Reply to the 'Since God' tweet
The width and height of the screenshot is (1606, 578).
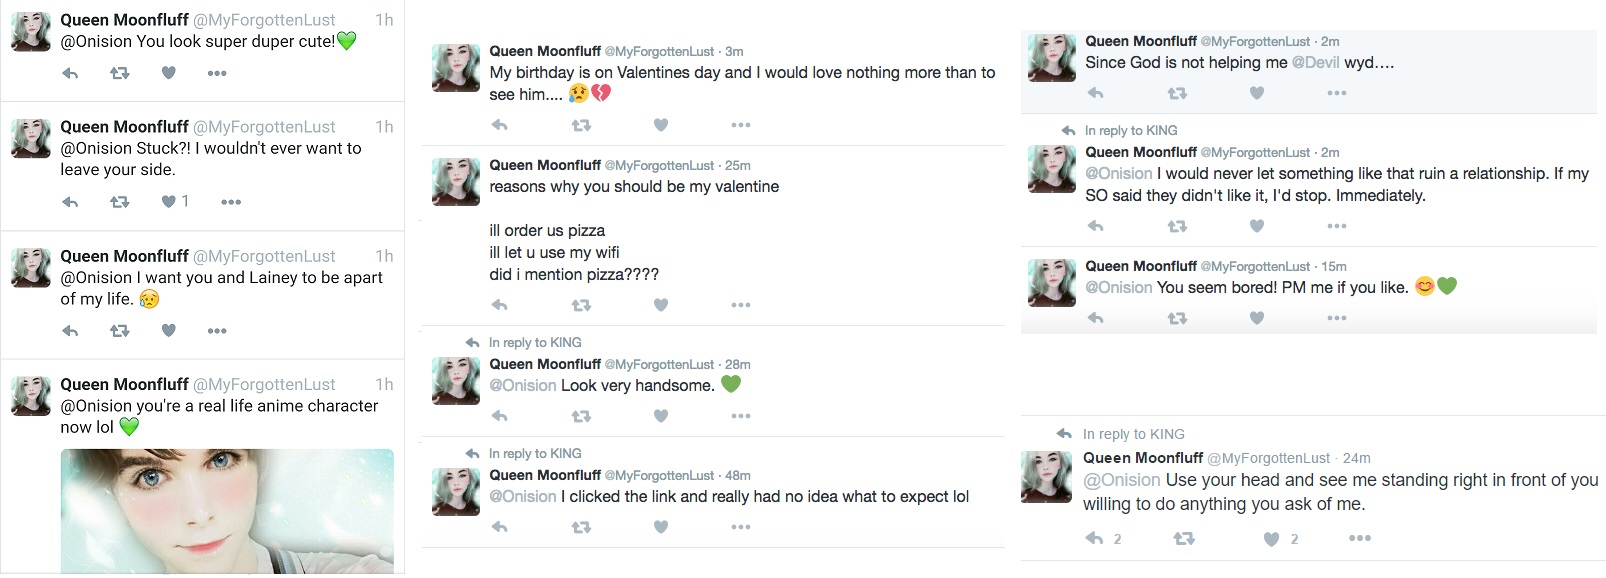pos(1096,93)
